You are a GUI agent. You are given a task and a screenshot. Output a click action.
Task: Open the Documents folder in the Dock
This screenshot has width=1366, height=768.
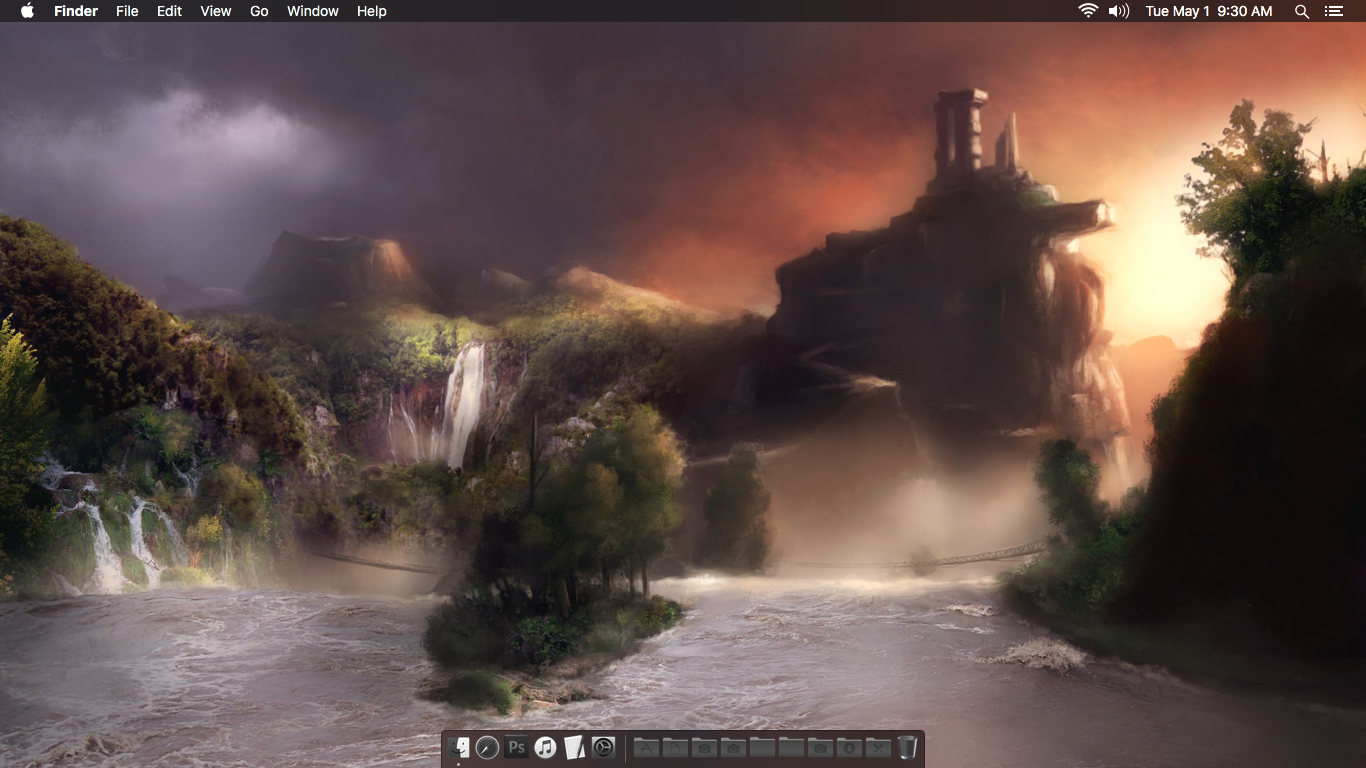(675, 747)
